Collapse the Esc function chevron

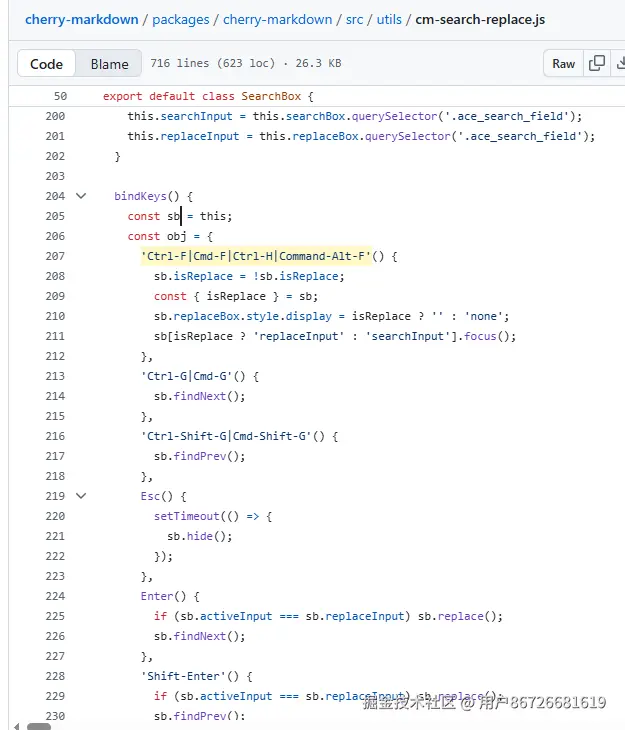click(81, 496)
